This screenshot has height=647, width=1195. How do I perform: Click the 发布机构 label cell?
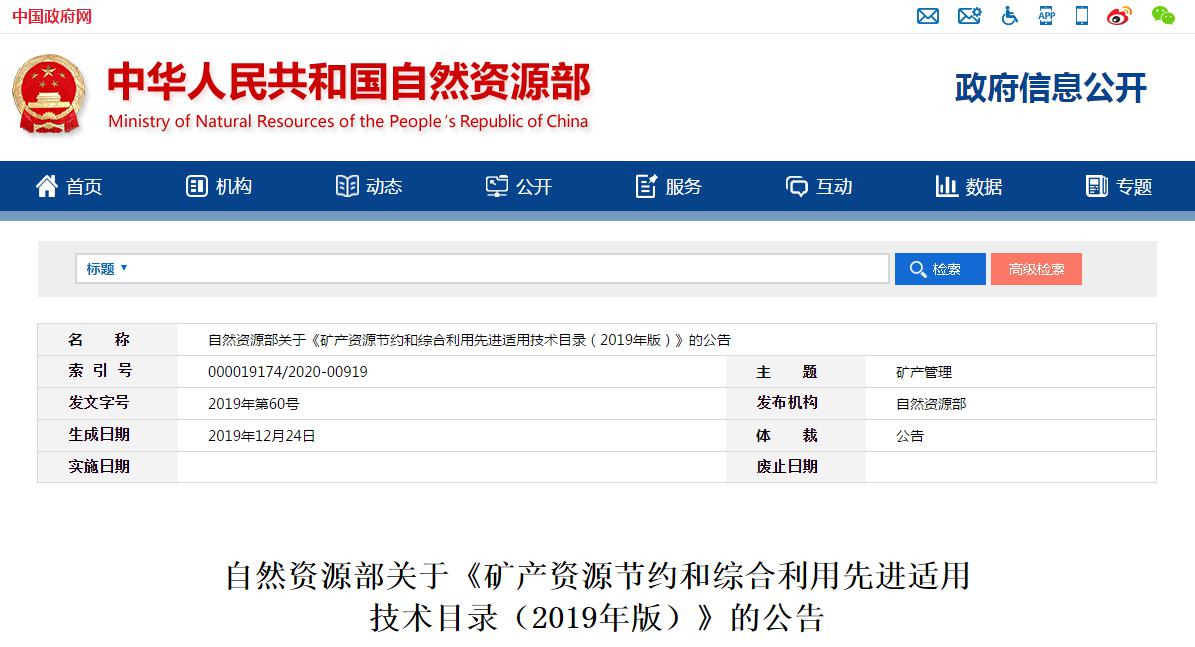click(x=796, y=403)
